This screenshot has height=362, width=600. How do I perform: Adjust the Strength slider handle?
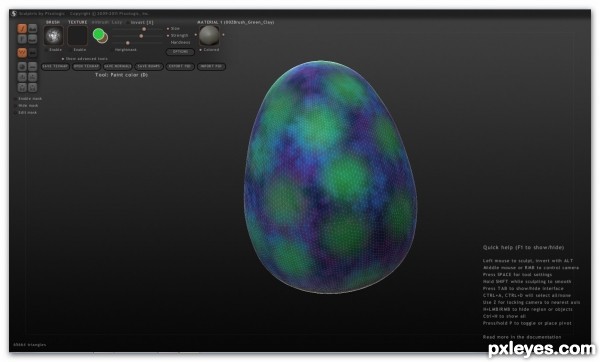click(x=141, y=36)
